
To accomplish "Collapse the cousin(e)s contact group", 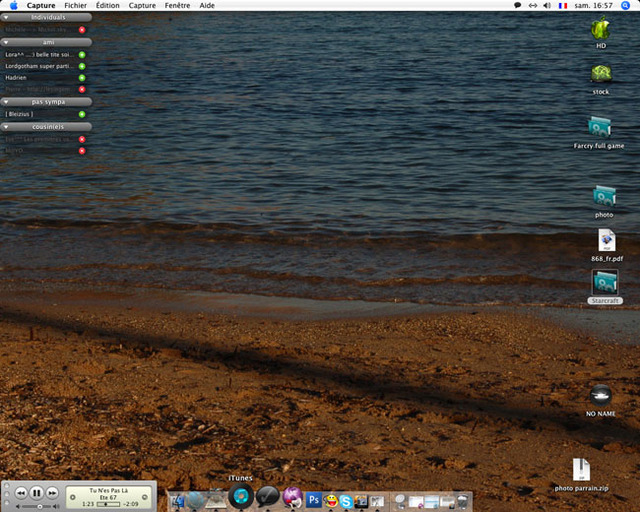I will pyautogui.click(x=6, y=127).
